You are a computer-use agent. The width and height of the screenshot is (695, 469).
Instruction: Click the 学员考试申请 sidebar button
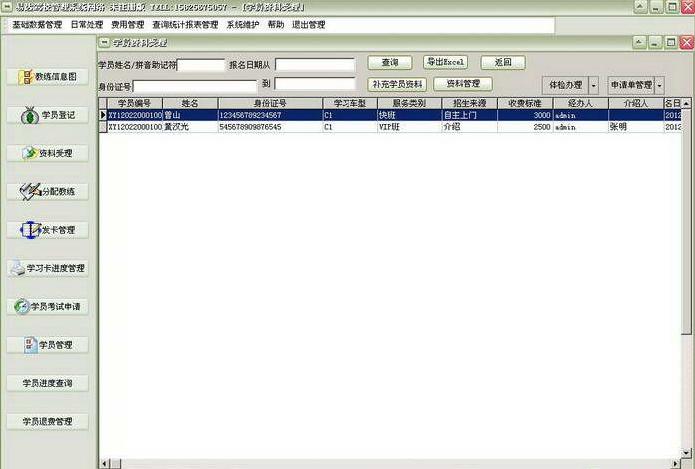[48, 306]
